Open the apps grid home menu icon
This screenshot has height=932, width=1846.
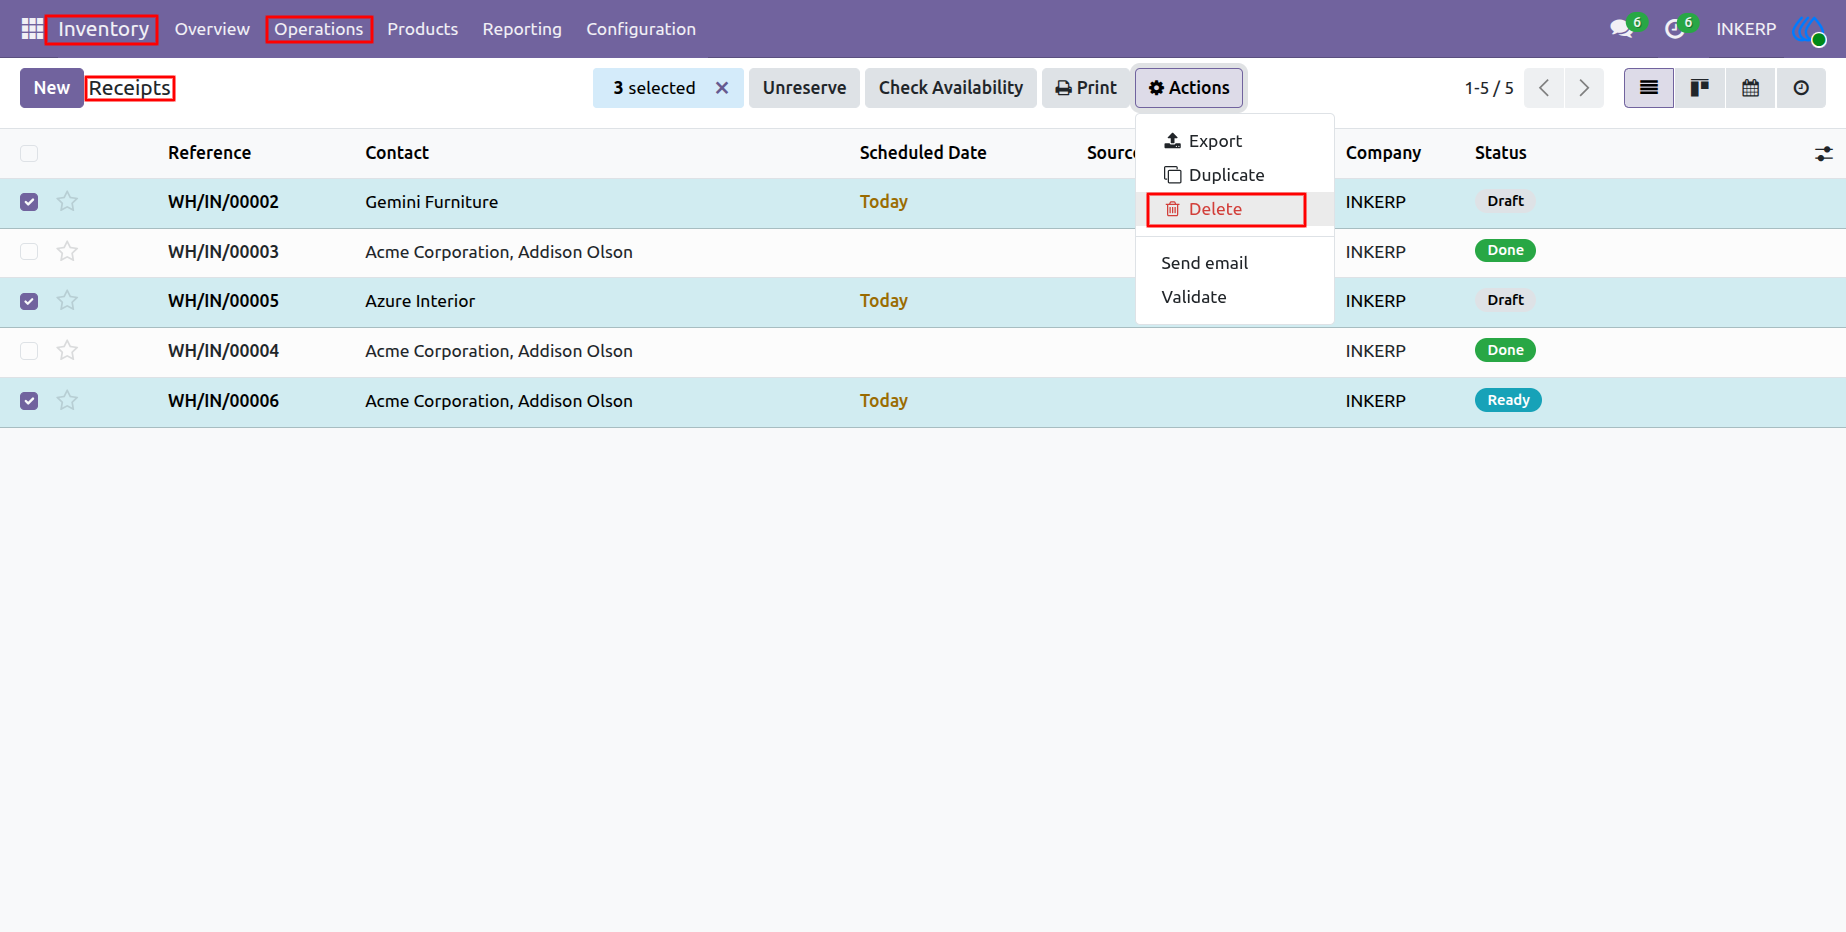pos(32,29)
